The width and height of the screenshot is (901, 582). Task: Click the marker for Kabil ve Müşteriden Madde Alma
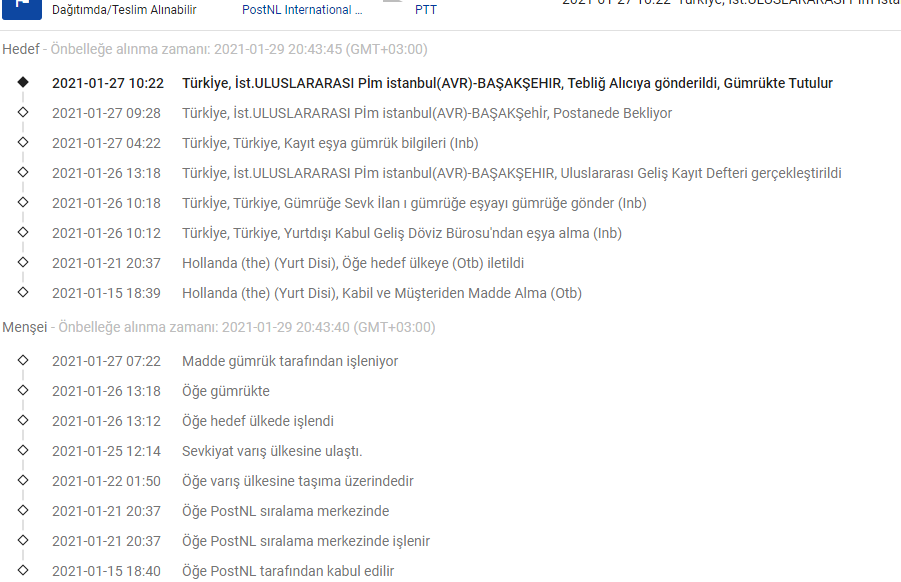(23, 292)
